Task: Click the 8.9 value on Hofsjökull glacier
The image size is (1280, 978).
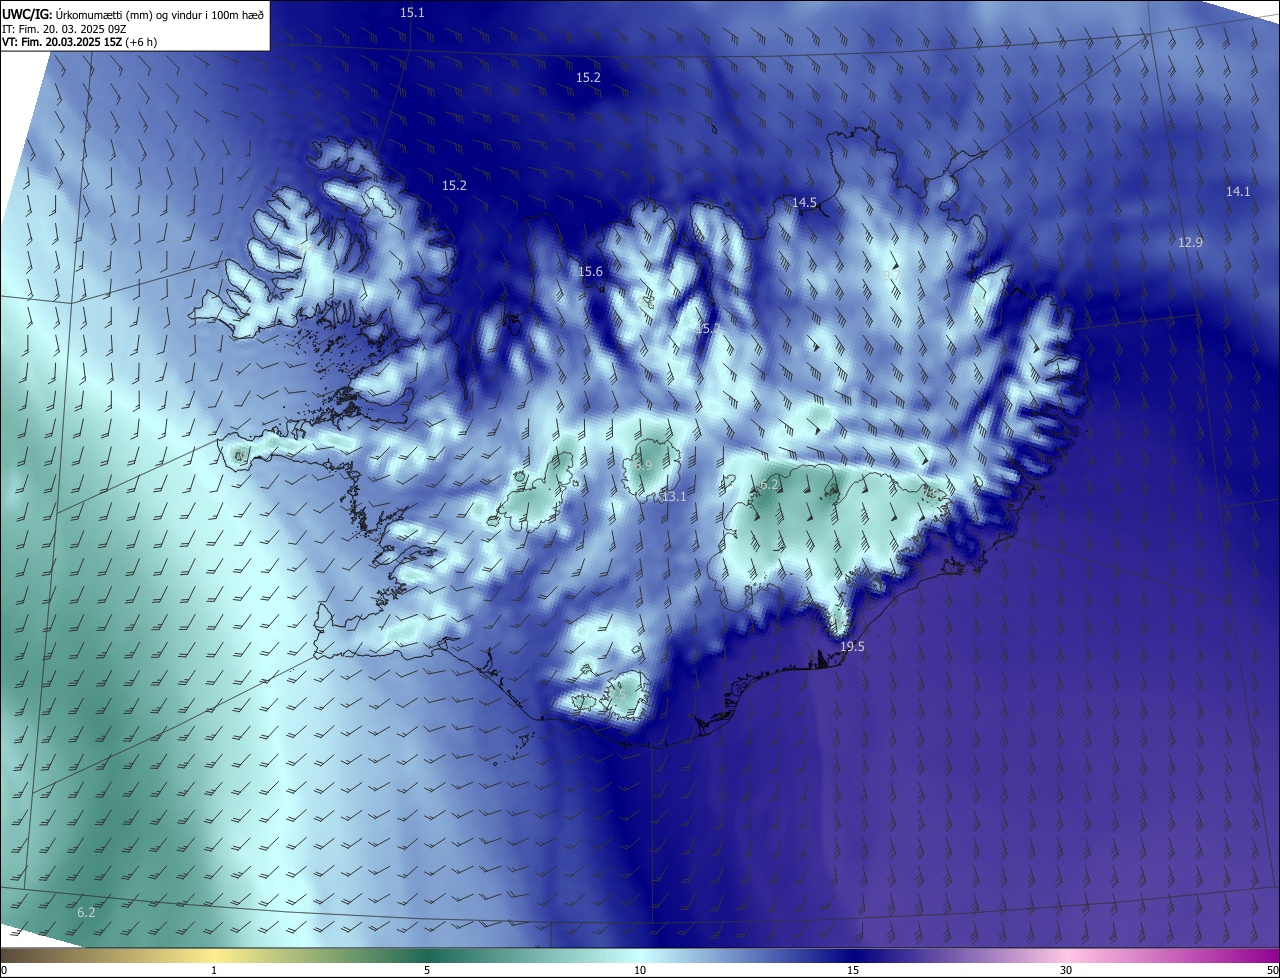Action: pyautogui.click(x=643, y=466)
